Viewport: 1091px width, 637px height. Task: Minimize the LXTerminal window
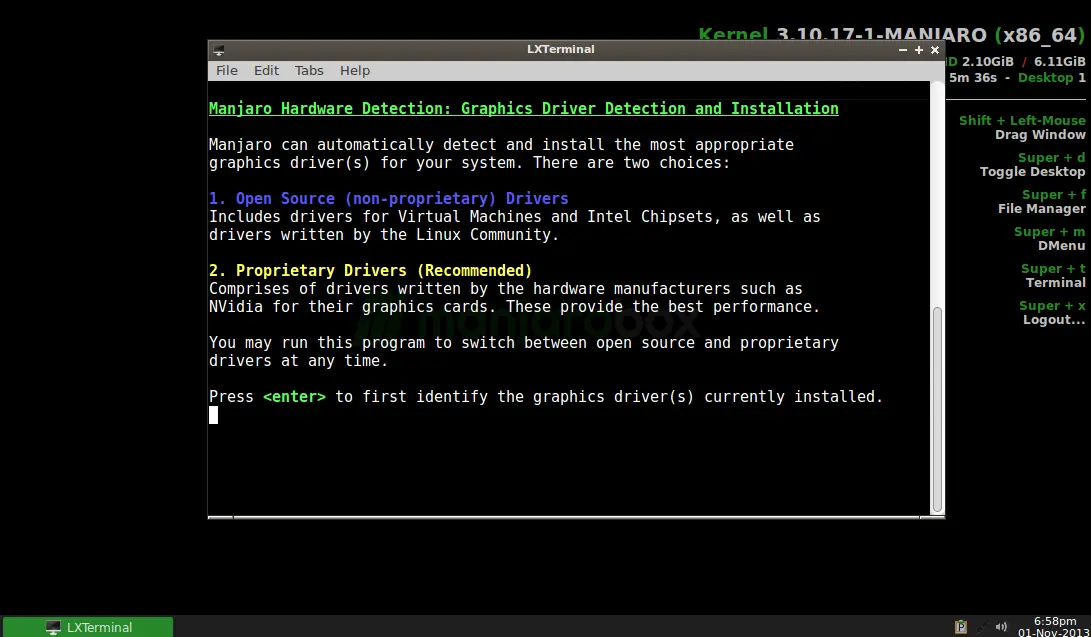point(902,49)
